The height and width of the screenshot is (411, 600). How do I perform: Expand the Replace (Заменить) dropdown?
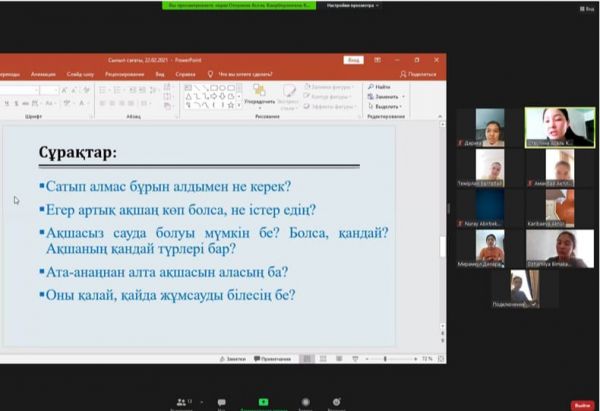[x=403, y=96]
